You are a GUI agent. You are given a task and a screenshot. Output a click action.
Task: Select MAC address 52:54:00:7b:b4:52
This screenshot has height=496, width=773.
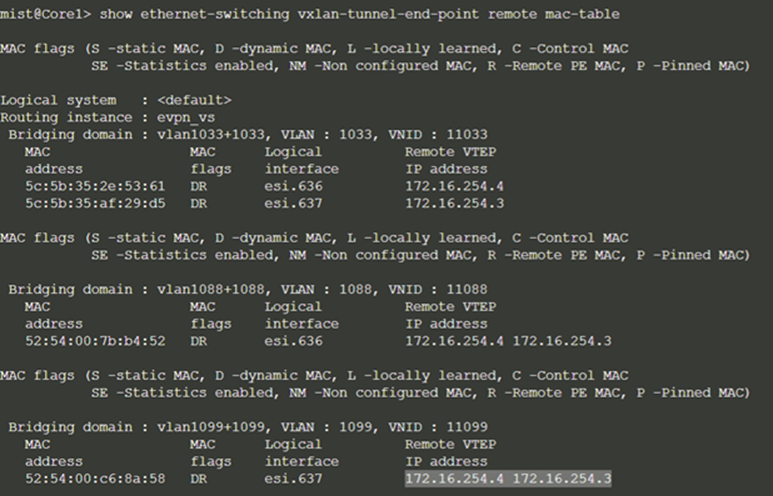pyautogui.click(x=95, y=341)
